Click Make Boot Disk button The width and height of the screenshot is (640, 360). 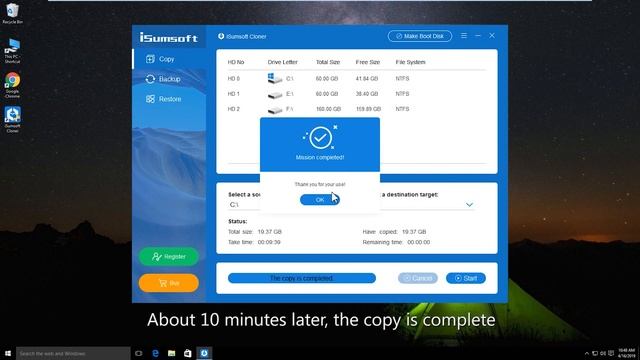tap(420, 36)
